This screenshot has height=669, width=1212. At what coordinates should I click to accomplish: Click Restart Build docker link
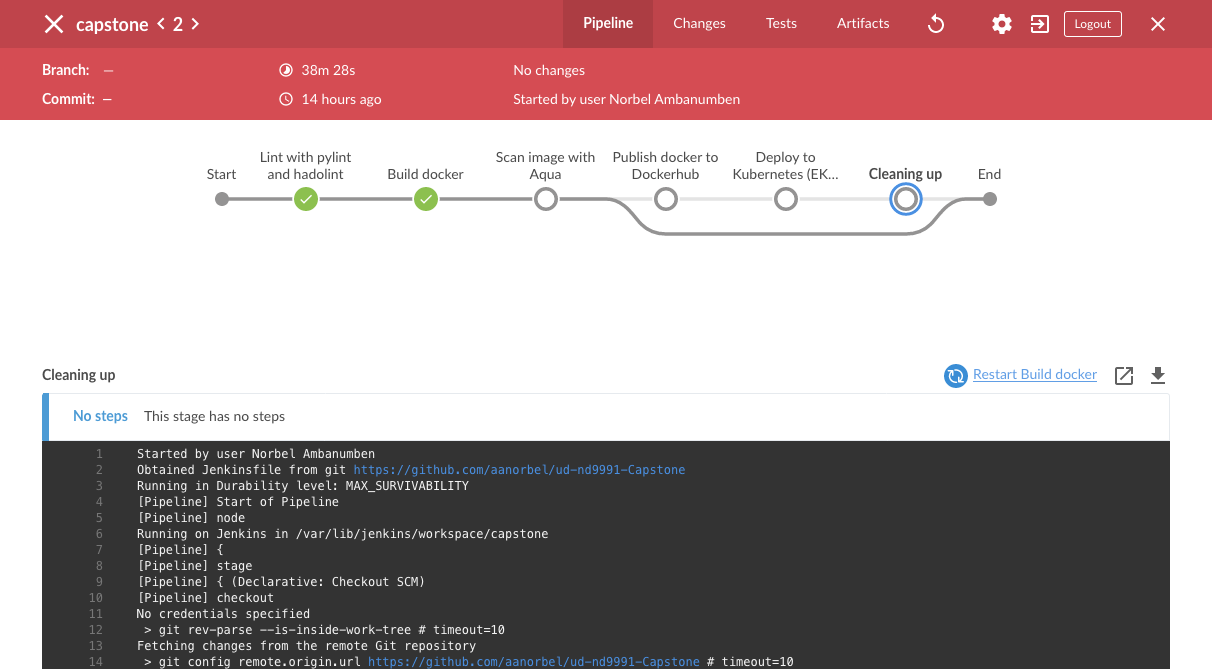(x=1034, y=375)
